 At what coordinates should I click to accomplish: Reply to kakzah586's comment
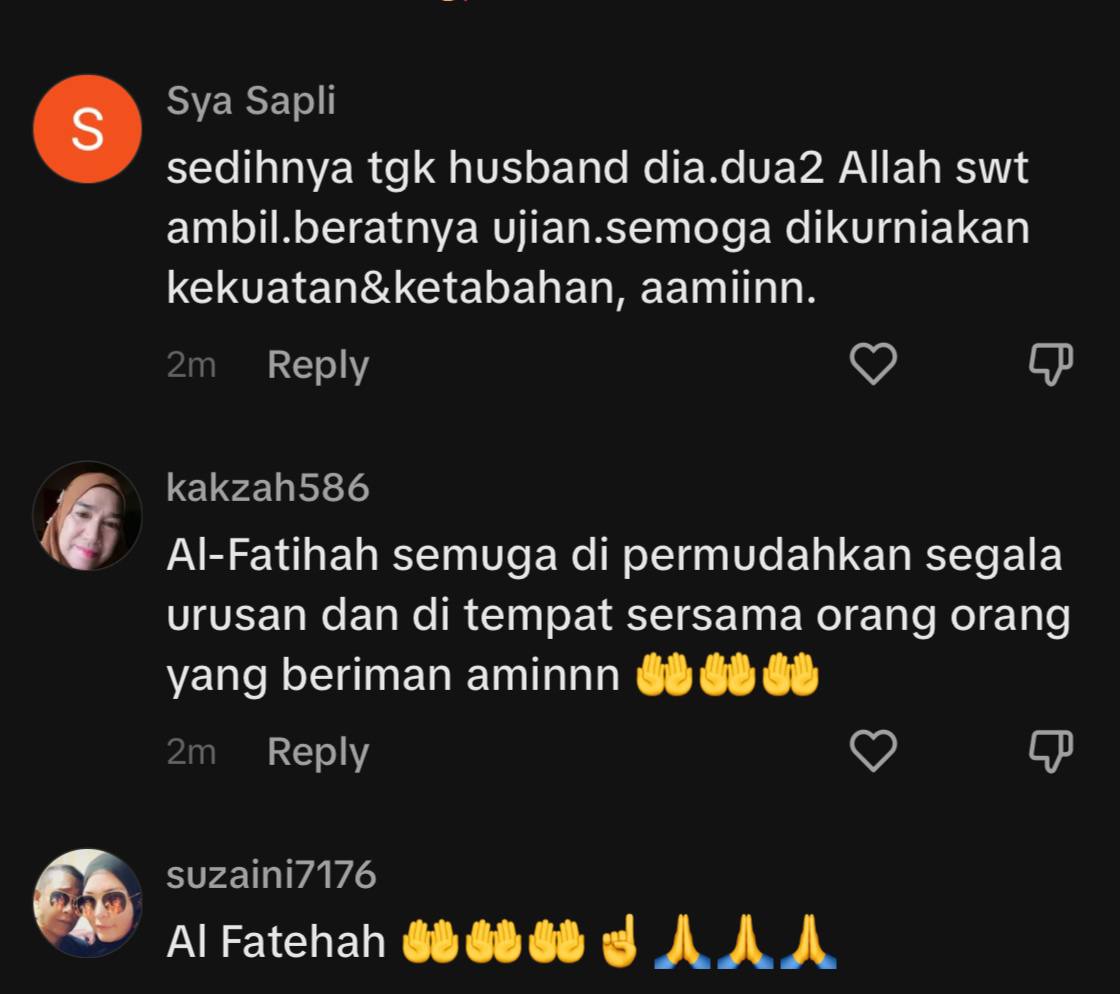pos(318,752)
